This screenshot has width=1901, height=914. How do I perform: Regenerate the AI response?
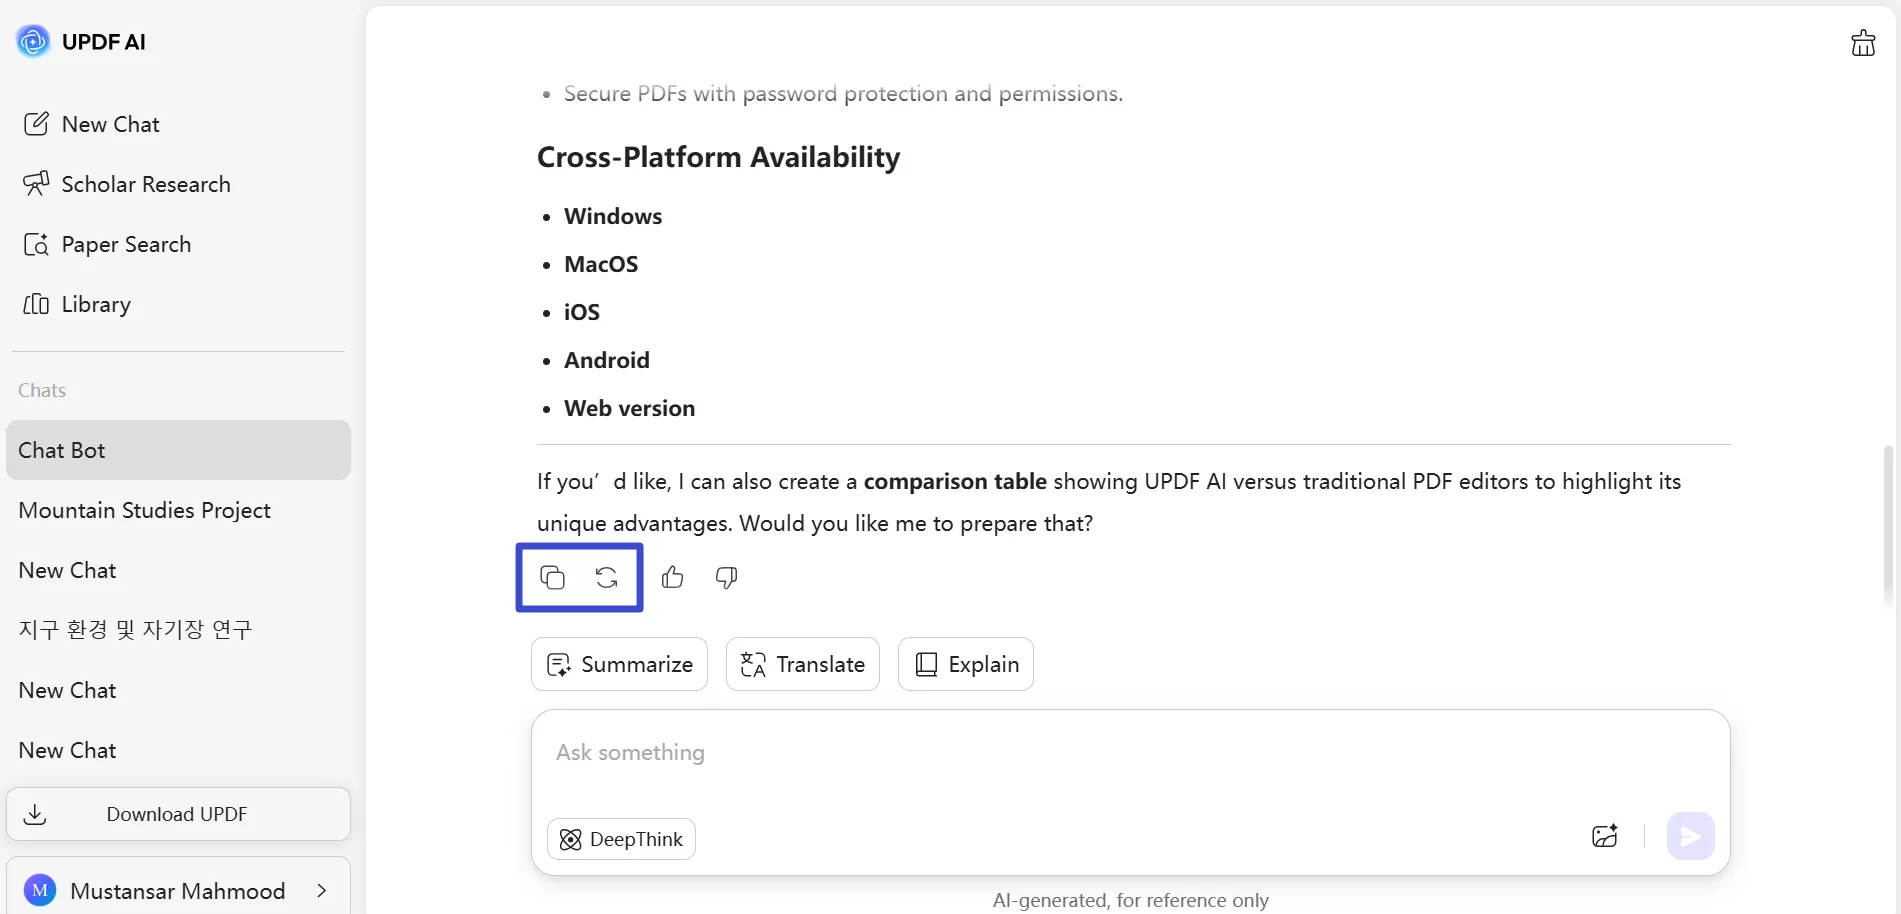click(606, 577)
